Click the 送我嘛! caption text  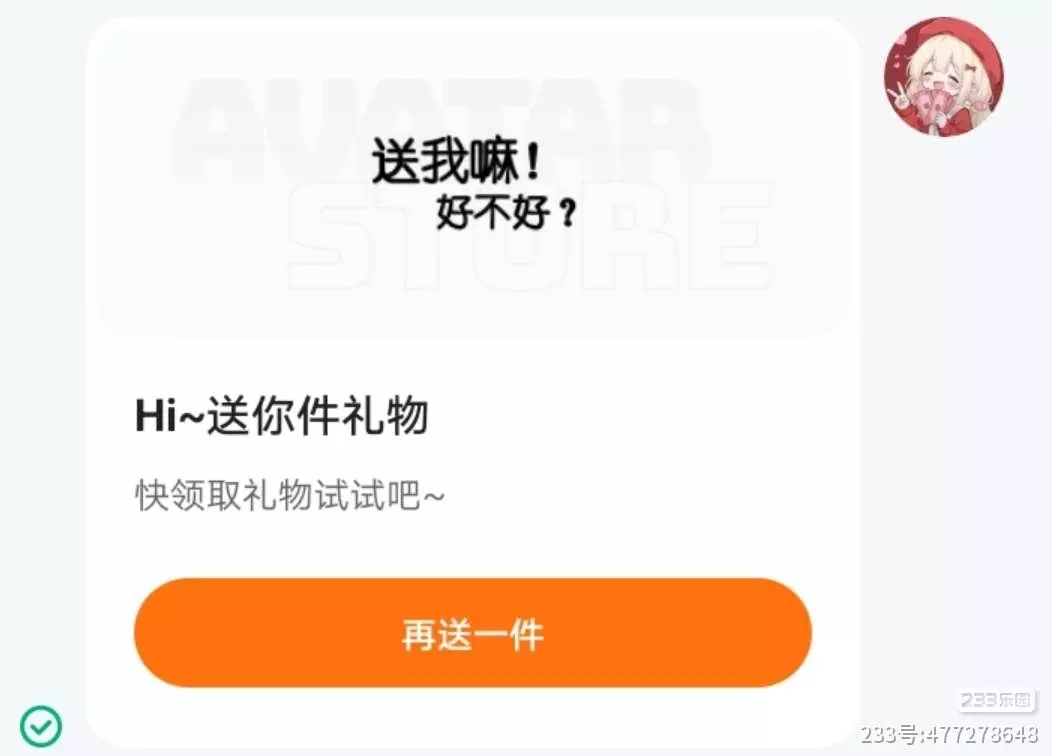point(456,160)
